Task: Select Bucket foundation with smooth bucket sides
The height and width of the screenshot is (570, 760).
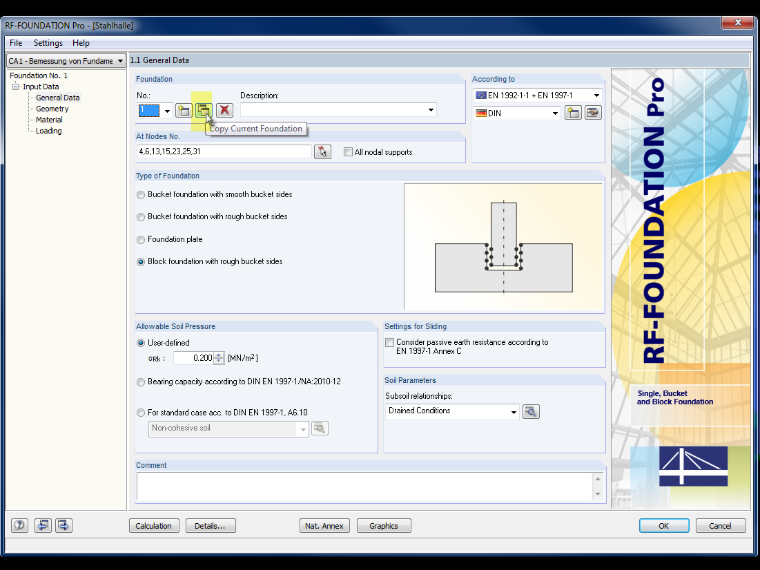Action: (141, 195)
